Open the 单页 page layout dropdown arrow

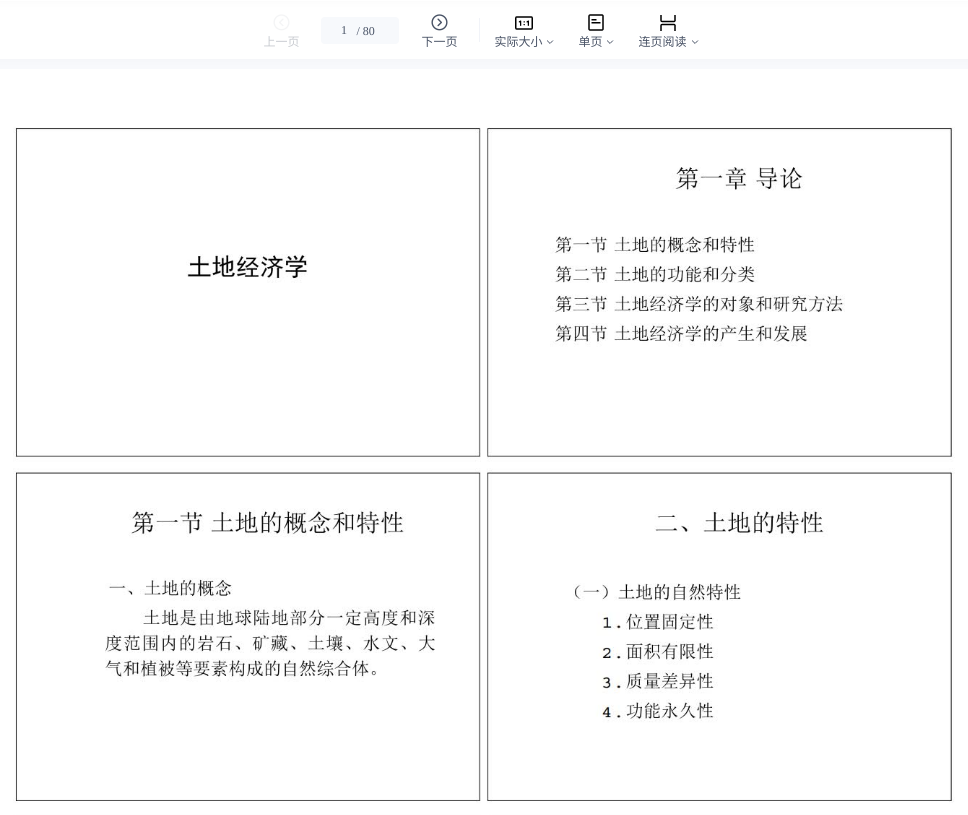coord(610,43)
